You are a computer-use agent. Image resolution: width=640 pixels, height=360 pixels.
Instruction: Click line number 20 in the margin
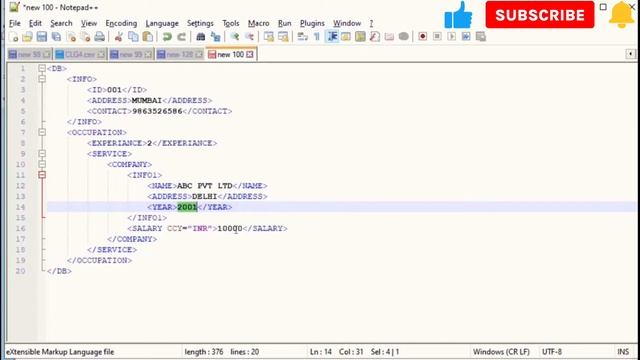pos(21,271)
